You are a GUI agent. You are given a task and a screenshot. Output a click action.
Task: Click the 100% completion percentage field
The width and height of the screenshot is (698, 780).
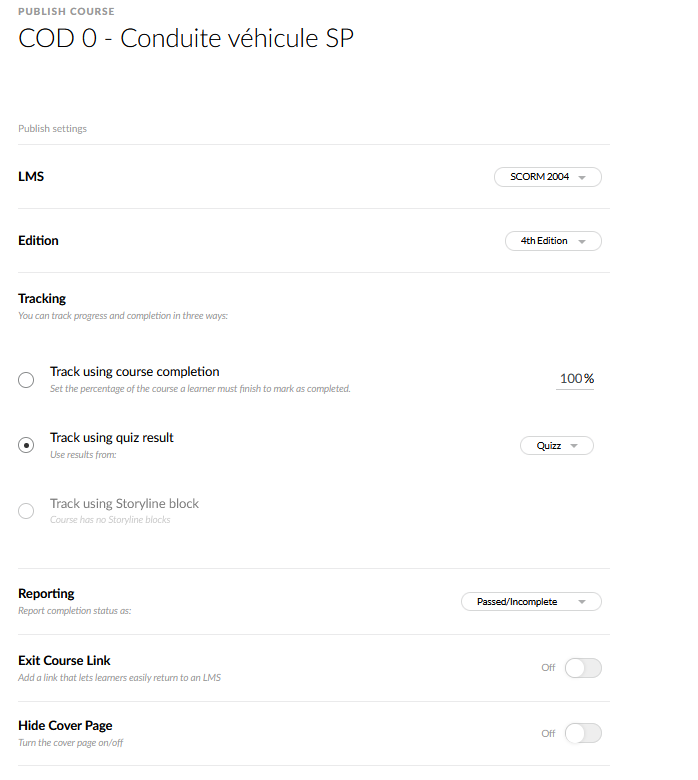point(575,379)
